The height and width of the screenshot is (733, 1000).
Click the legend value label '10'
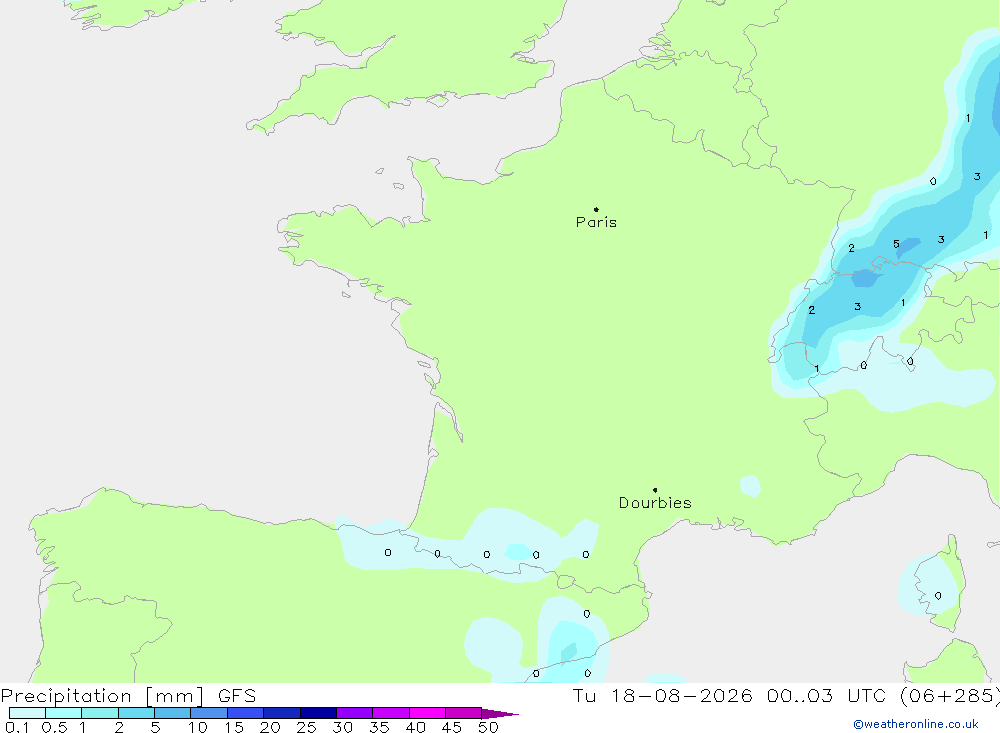[198, 727]
